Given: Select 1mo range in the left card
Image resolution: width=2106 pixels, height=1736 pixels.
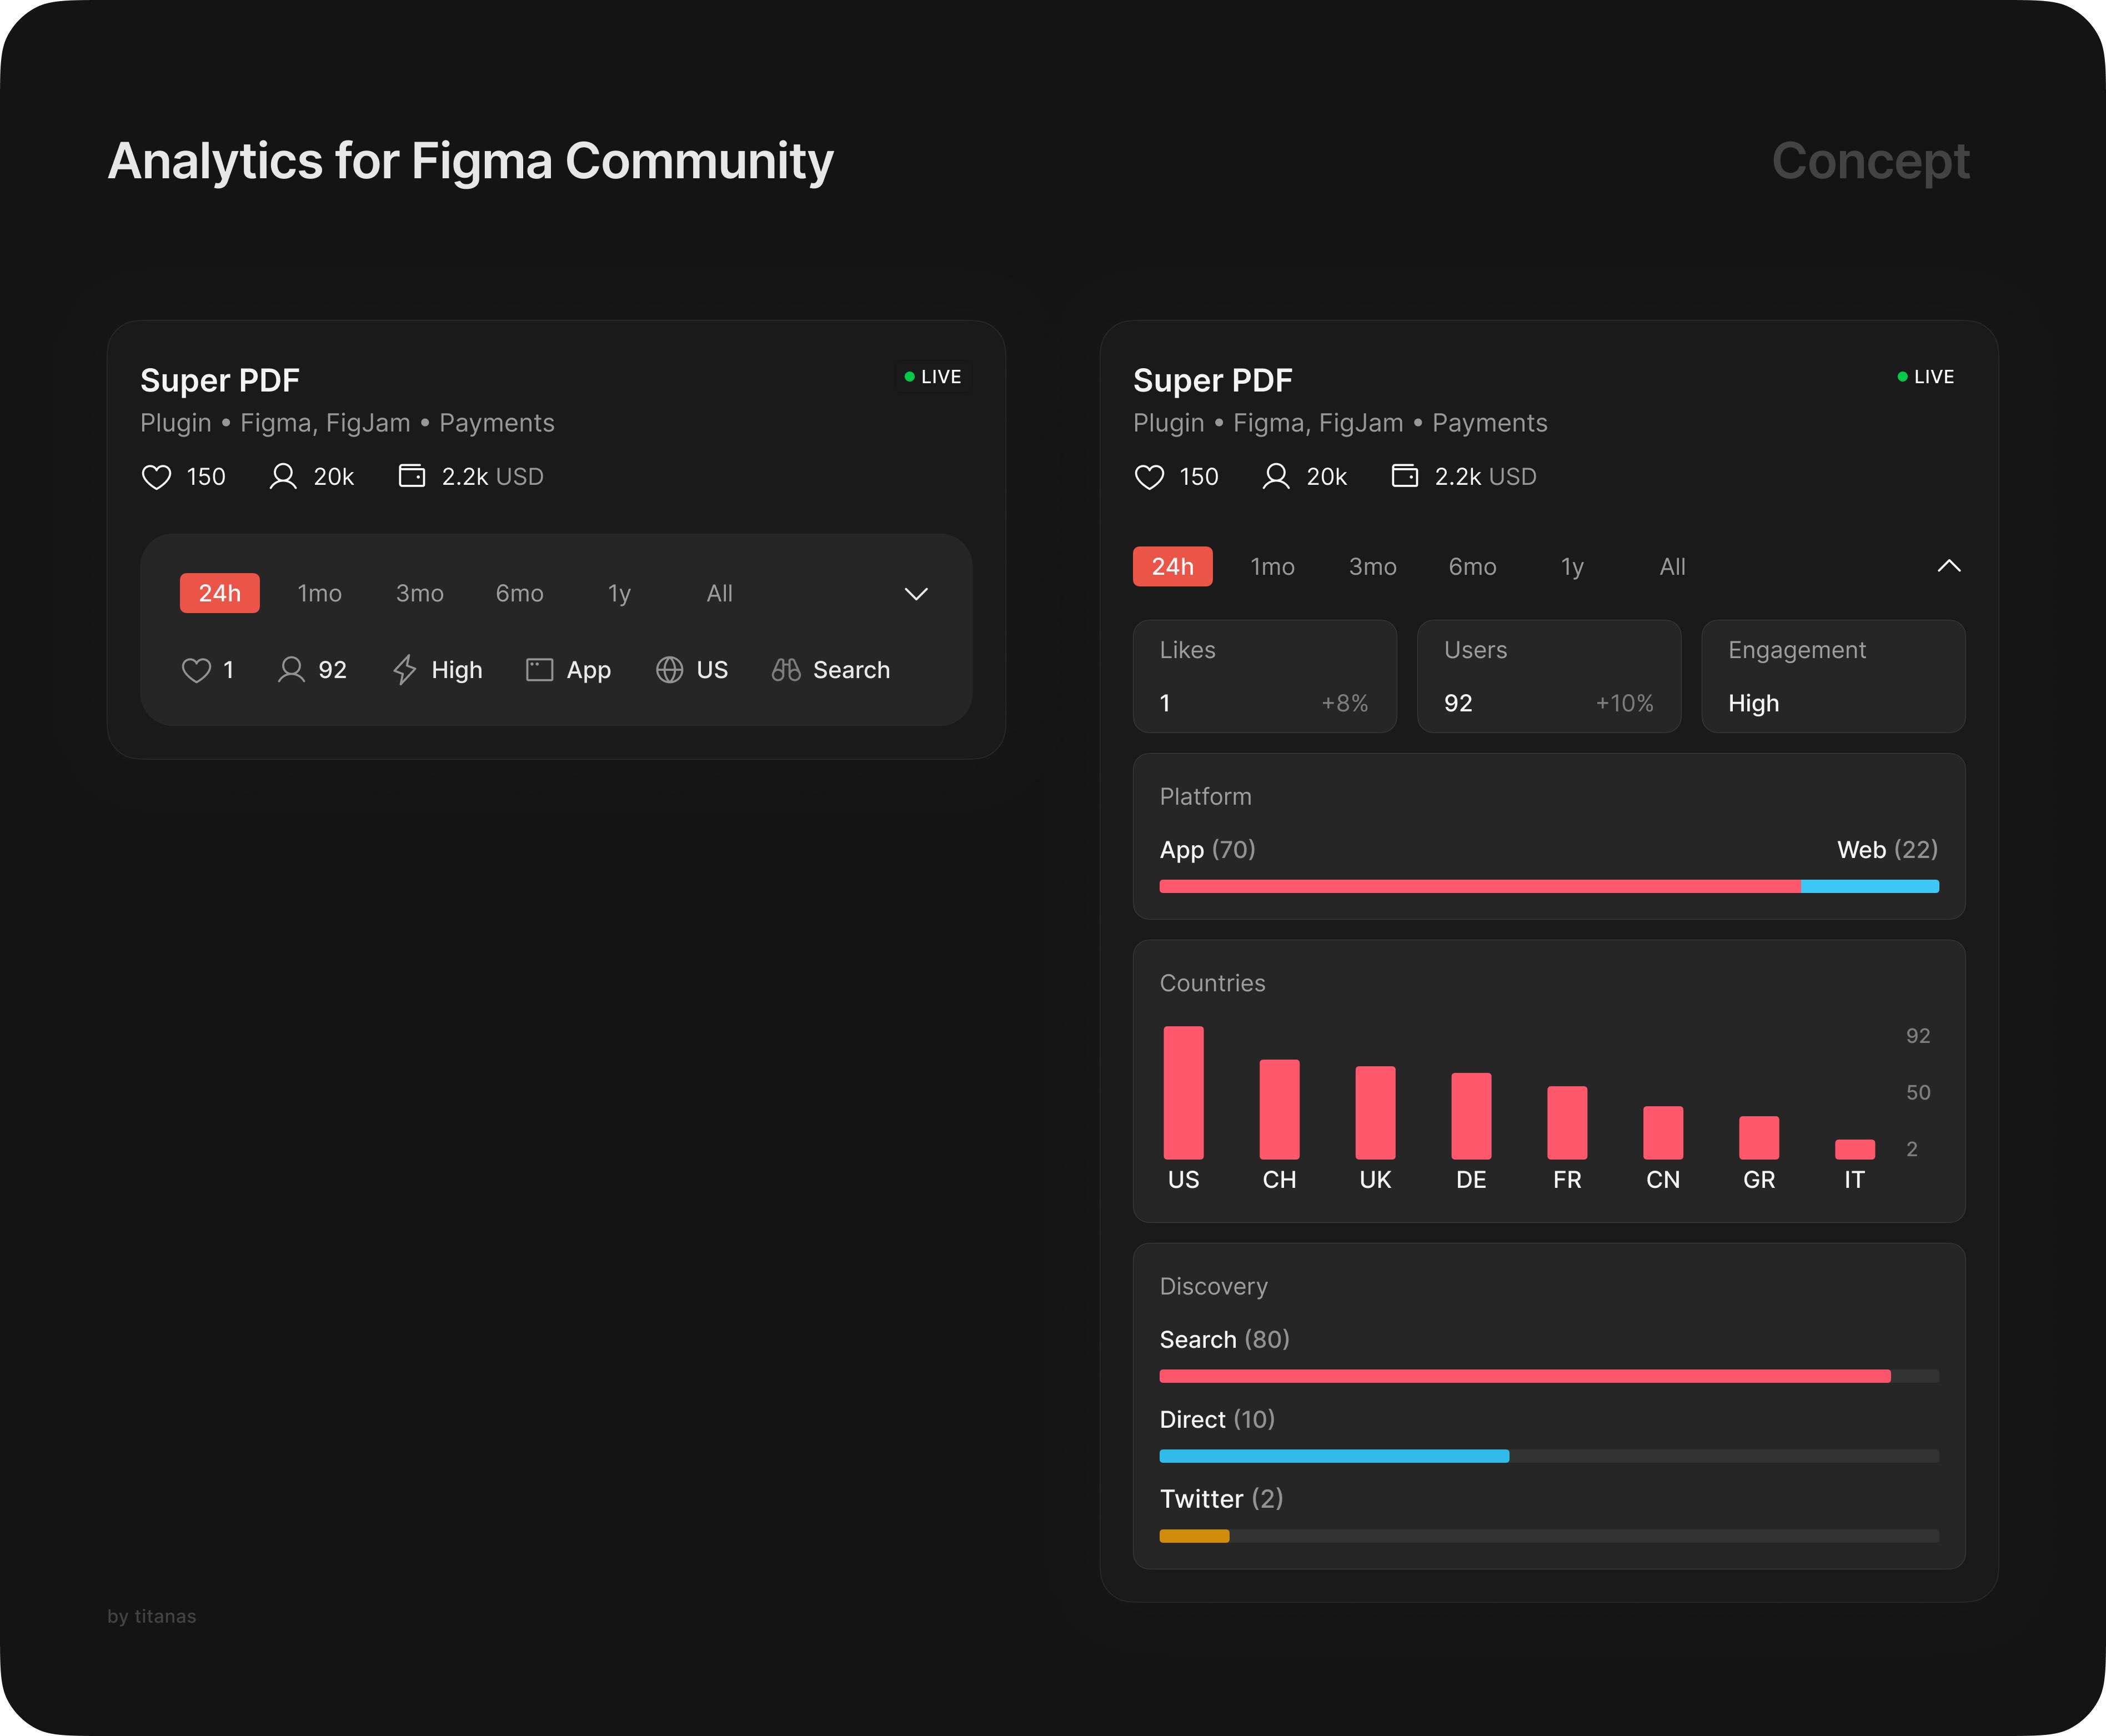Looking at the screenshot, I should 320,593.
